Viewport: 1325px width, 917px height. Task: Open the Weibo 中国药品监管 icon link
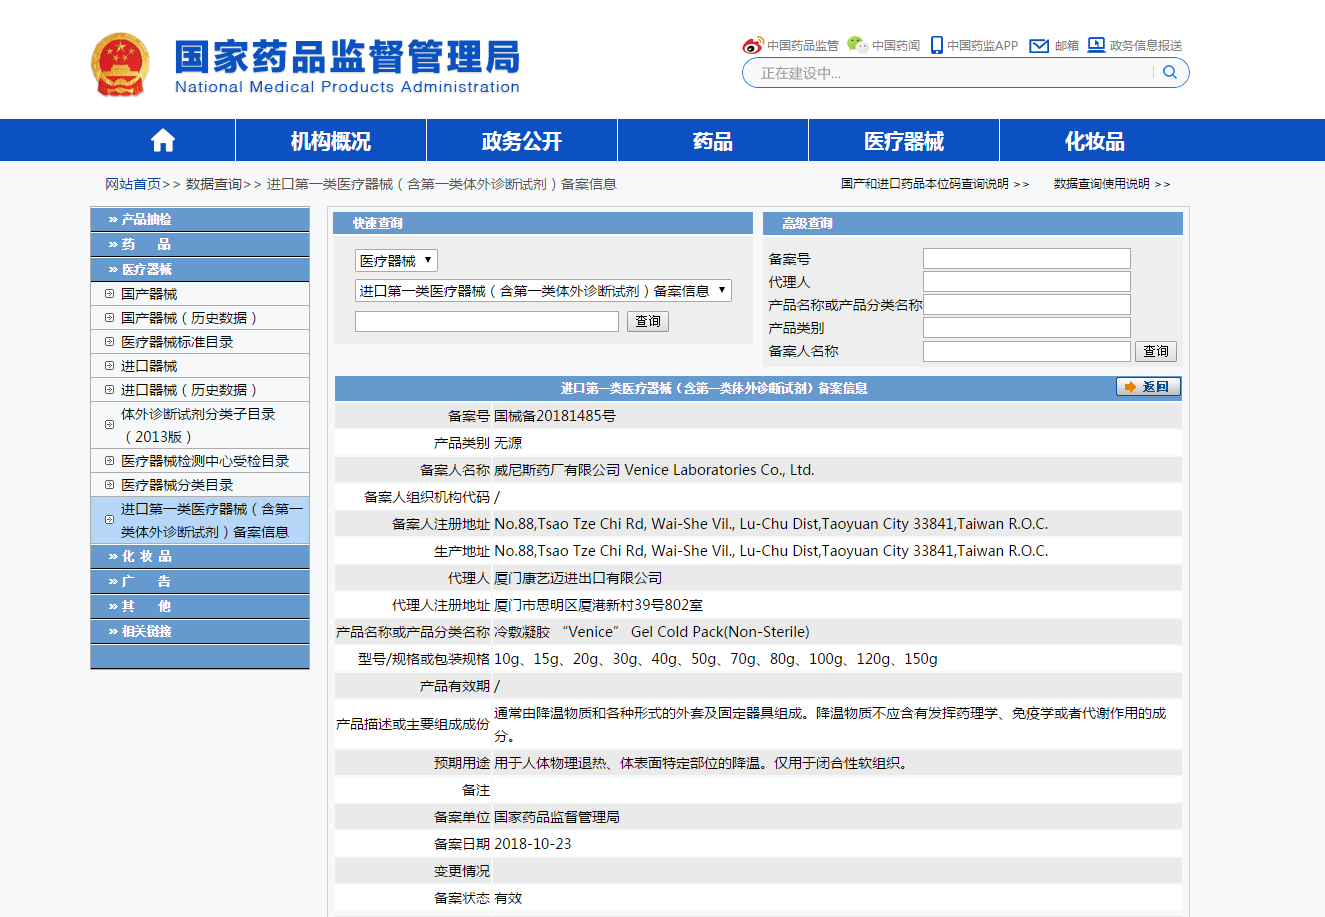753,45
